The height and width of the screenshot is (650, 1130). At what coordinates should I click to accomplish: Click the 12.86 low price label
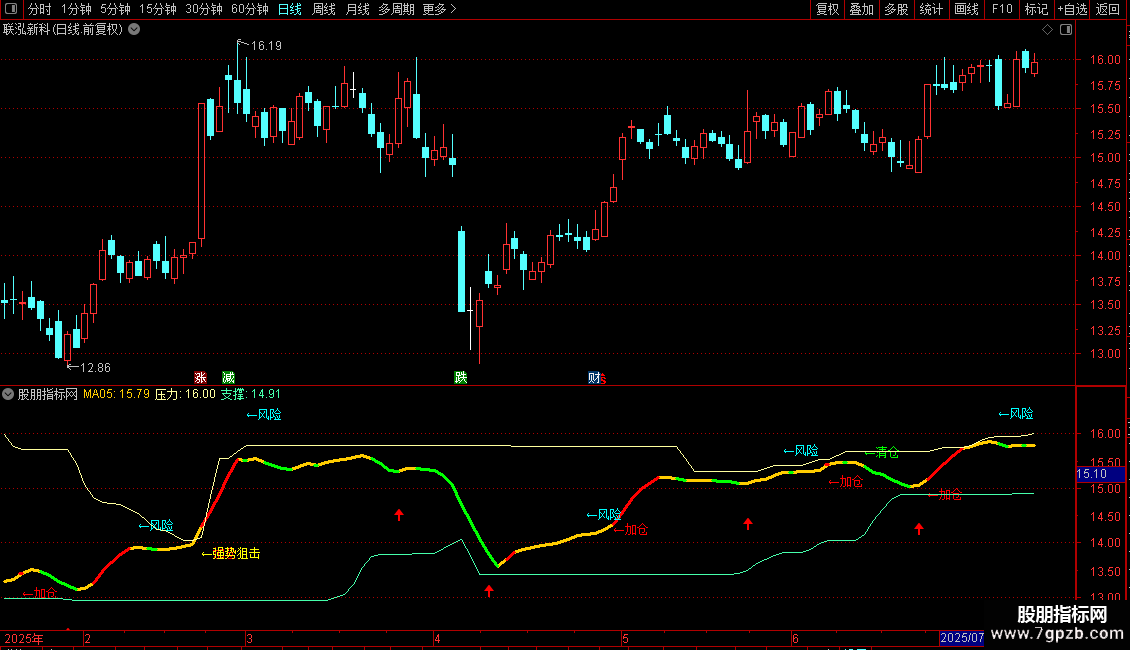[95, 368]
